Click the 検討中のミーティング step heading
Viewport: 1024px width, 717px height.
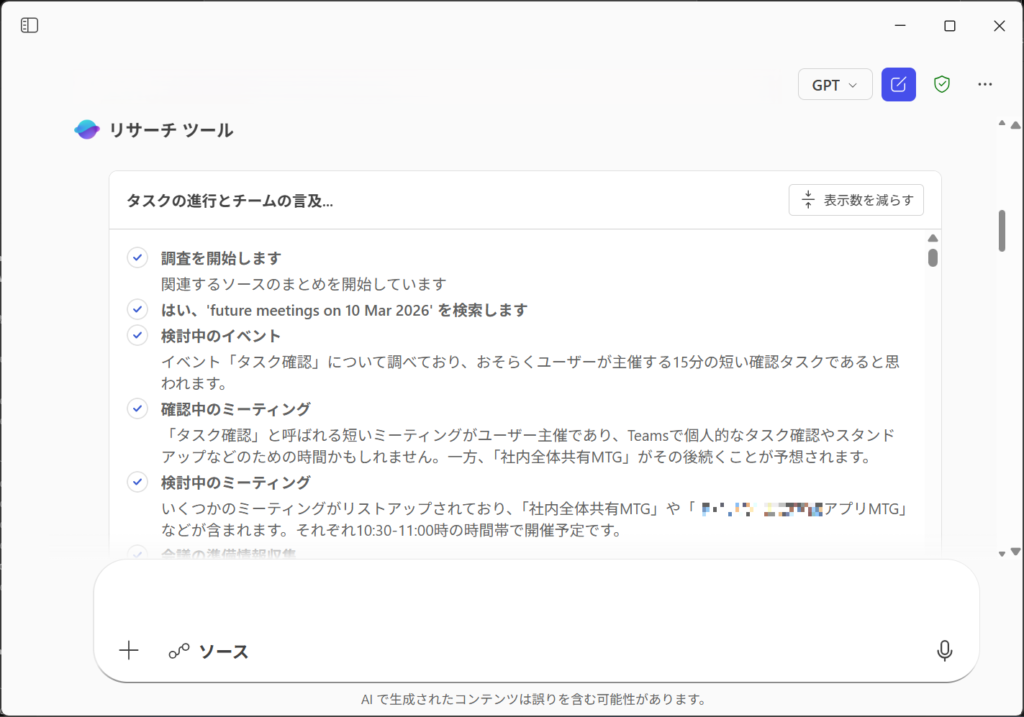point(236,483)
